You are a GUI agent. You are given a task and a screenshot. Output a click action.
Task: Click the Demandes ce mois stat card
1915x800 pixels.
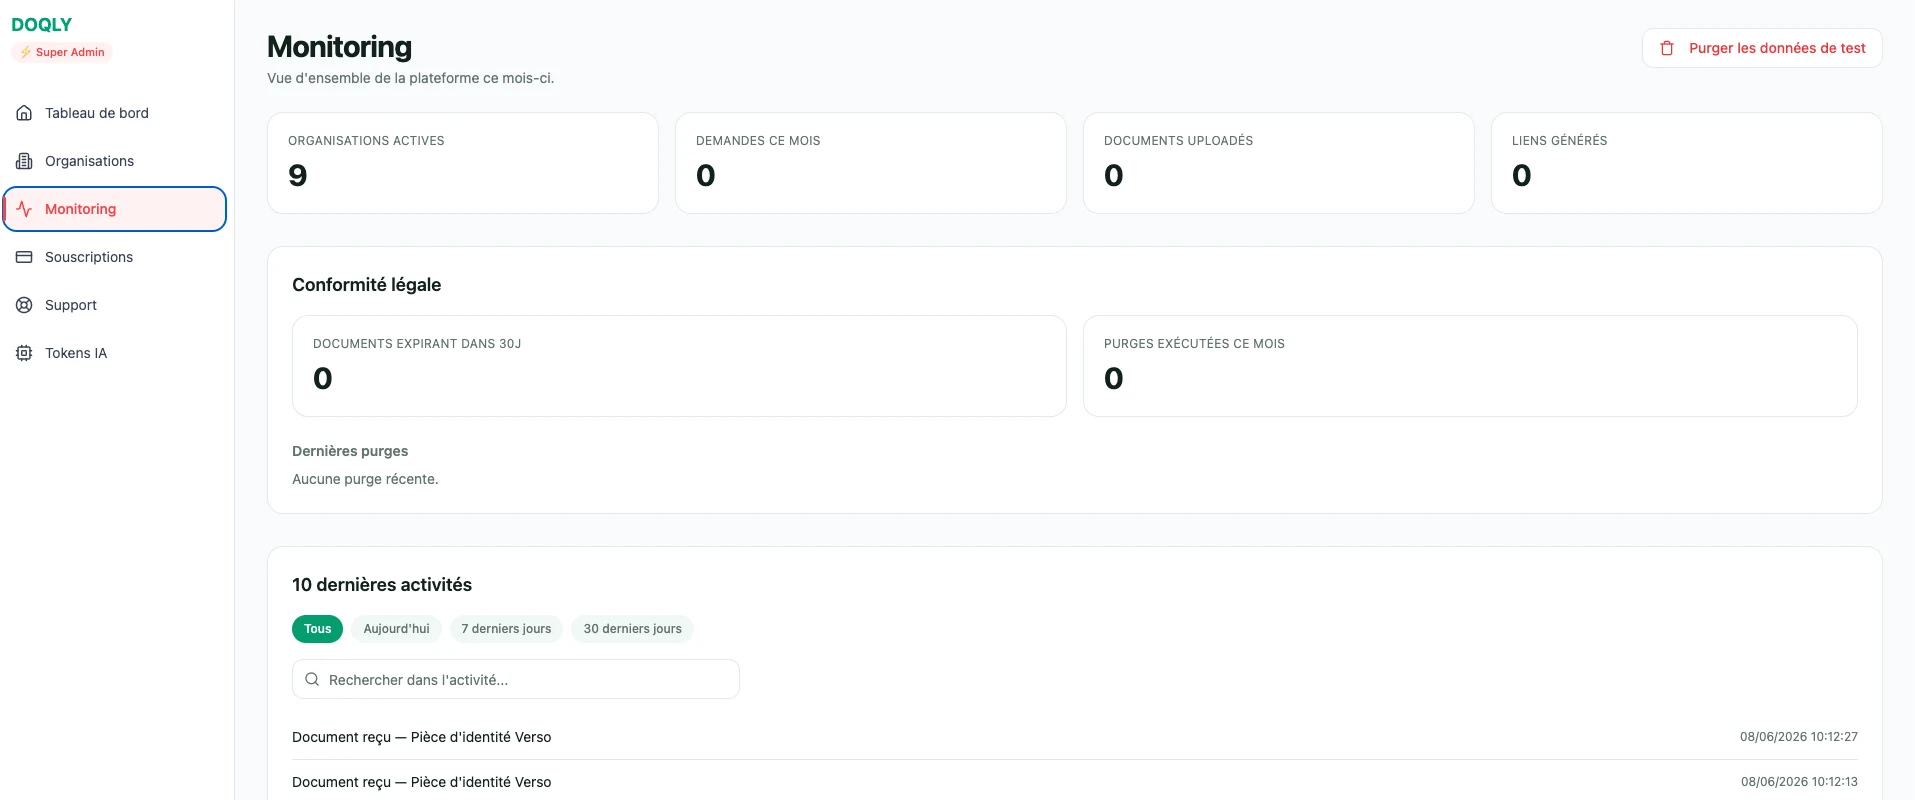(871, 163)
